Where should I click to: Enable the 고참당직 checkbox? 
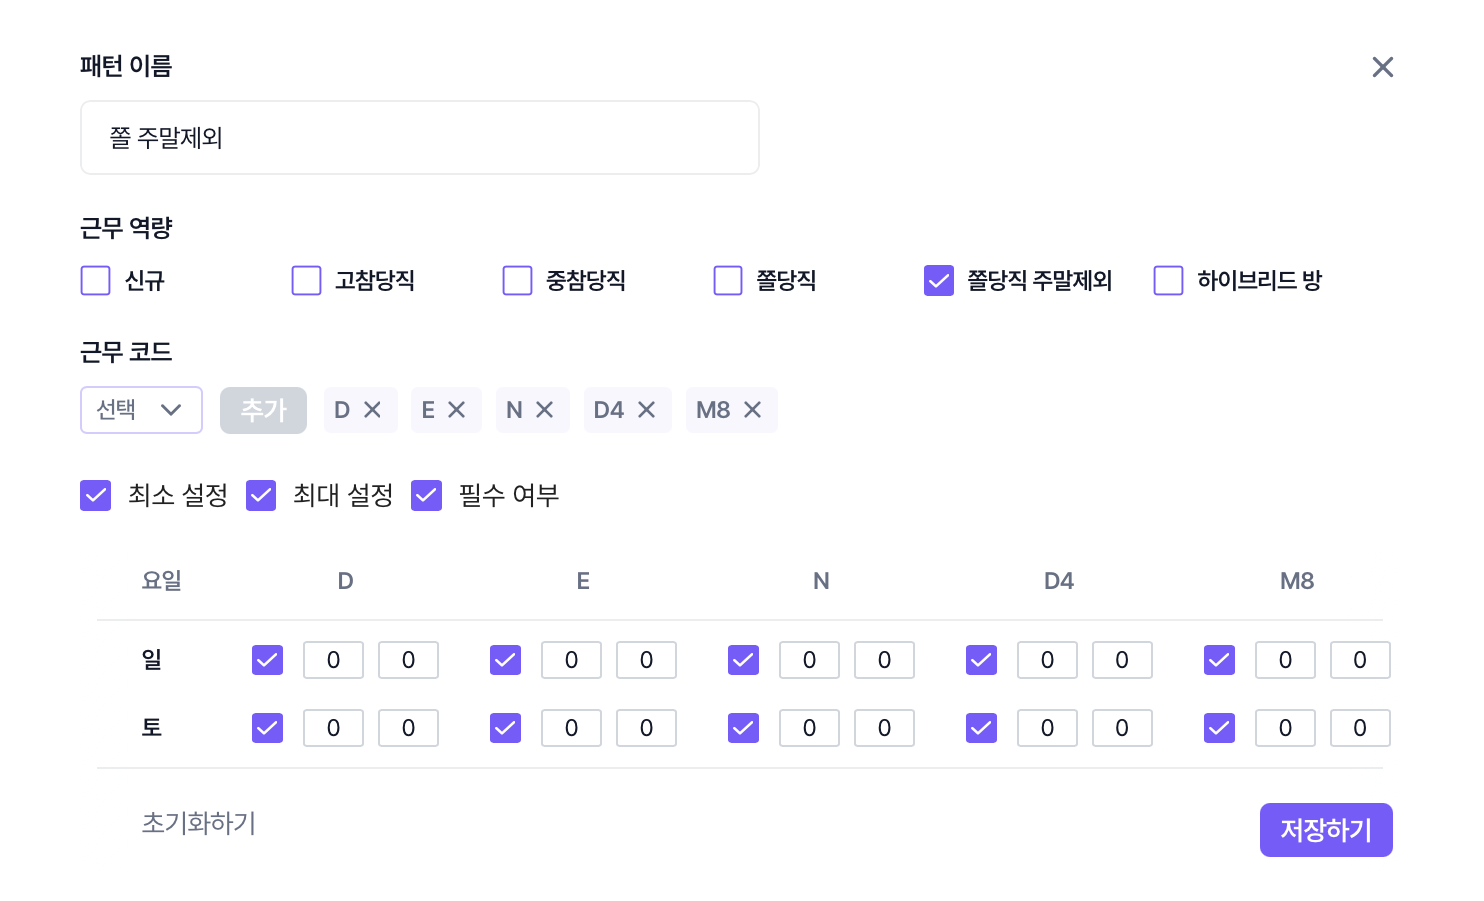tap(306, 281)
